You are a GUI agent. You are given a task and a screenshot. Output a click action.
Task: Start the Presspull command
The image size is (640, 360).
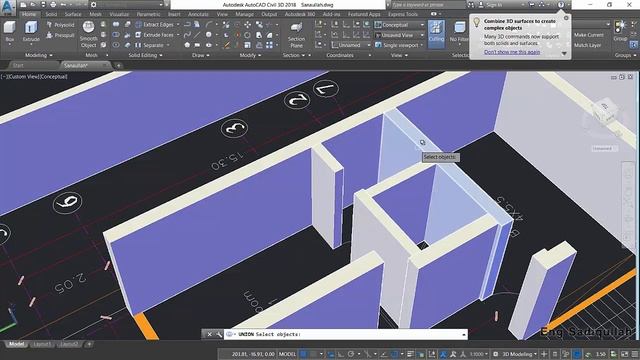tap(60, 36)
